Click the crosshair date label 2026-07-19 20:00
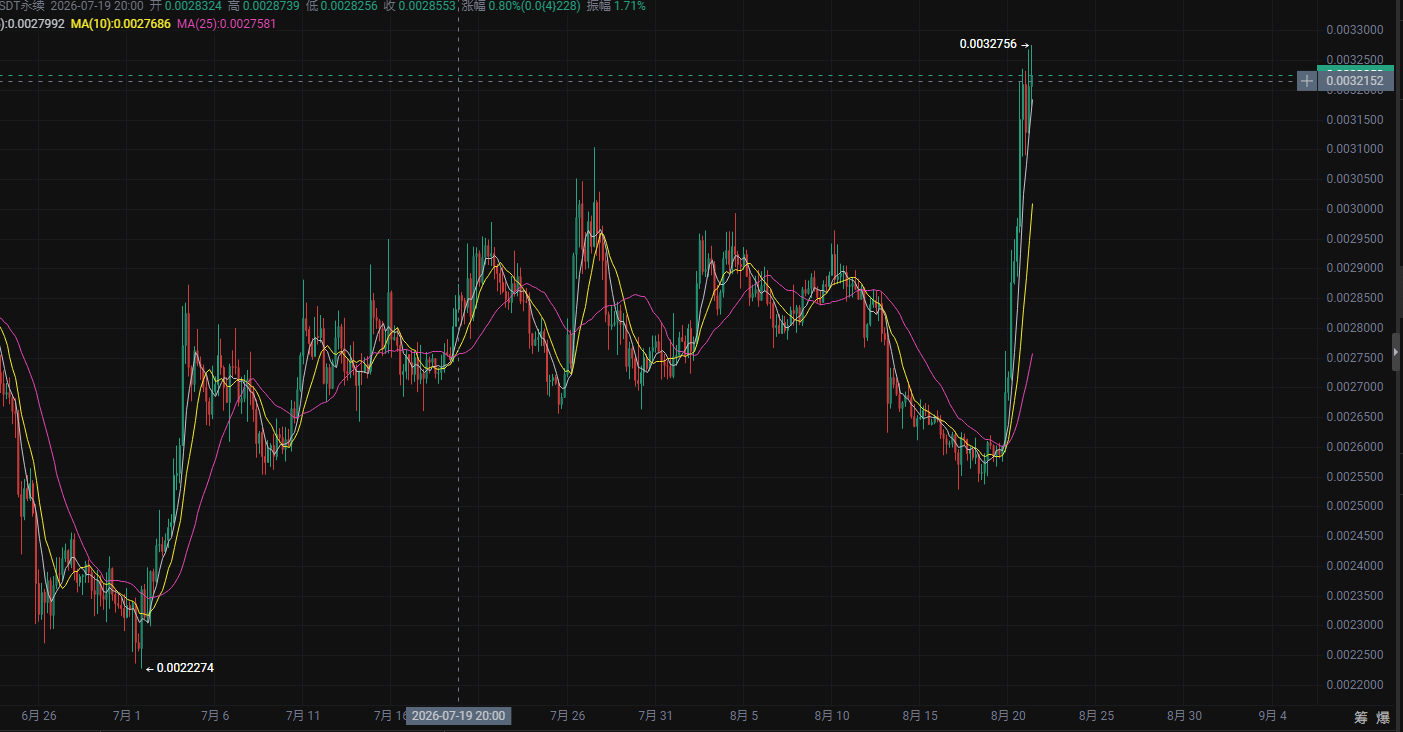The image size is (1403, 732). pyautogui.click(x=458, y=716)
